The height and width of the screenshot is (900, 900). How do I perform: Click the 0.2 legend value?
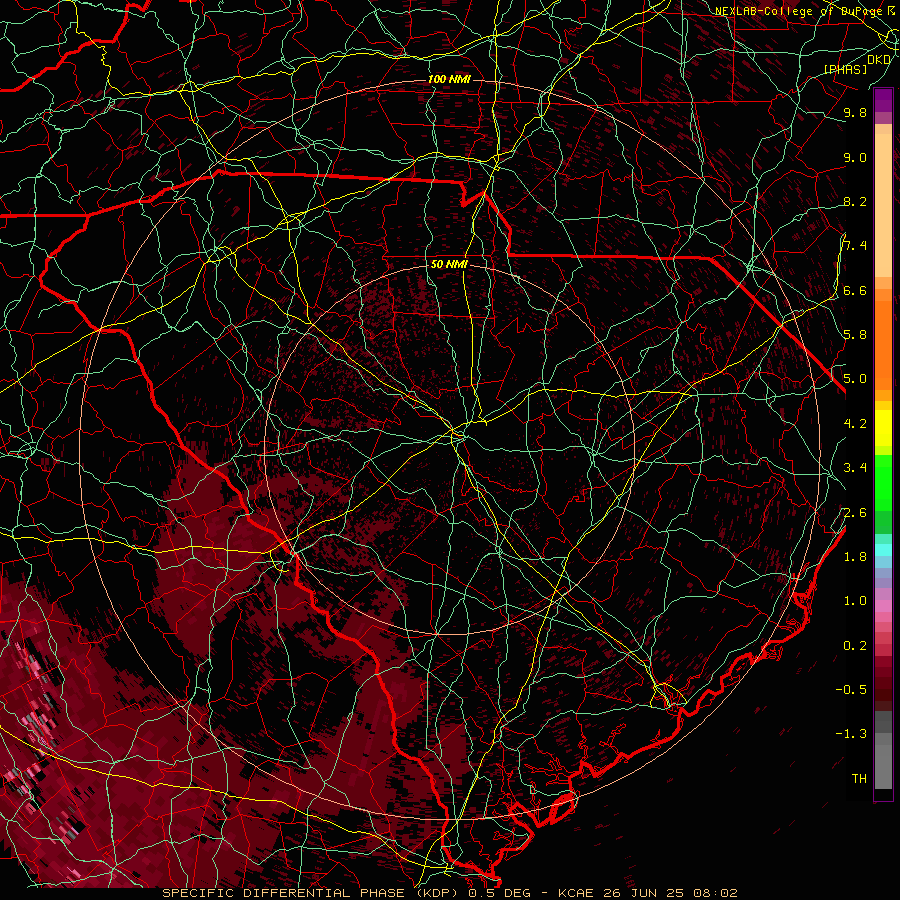(x=855, y=645)
